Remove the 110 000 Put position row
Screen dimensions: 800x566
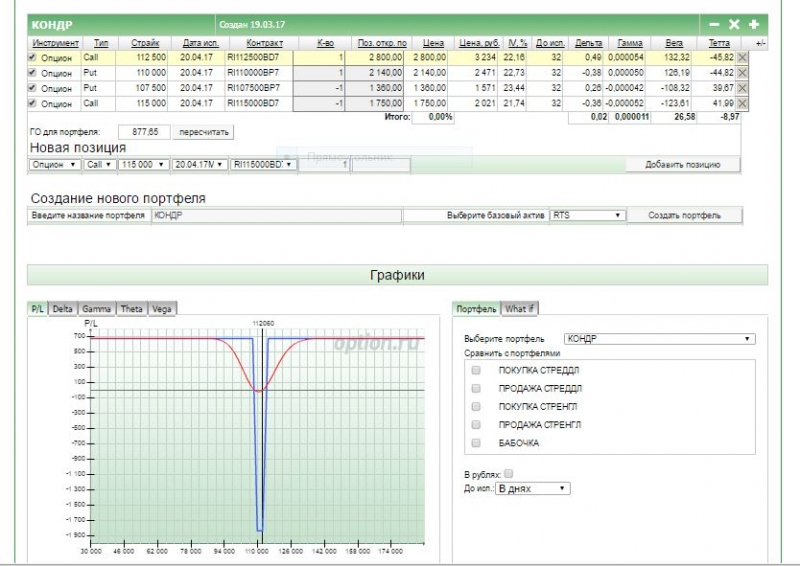[742, 74]
